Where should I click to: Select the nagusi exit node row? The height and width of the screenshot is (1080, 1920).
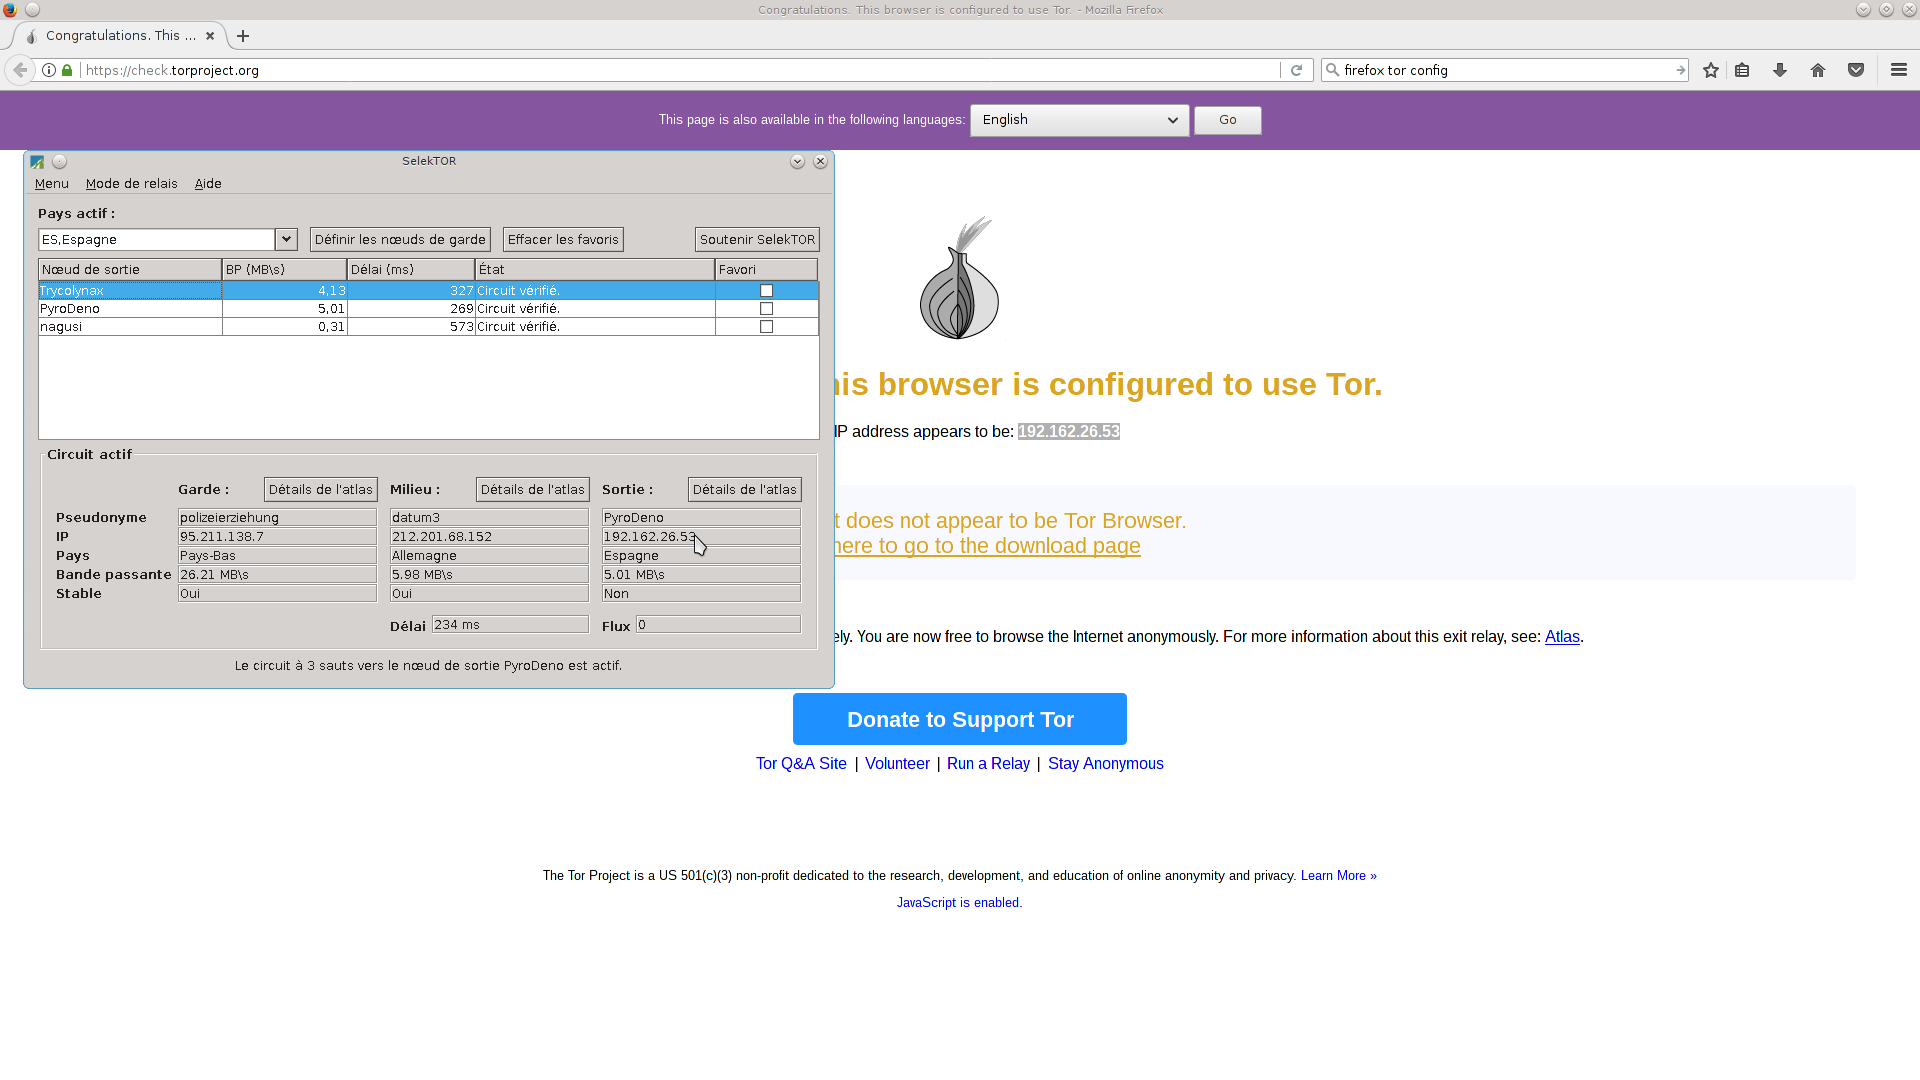pyautogui.click(x=428, y=327)
